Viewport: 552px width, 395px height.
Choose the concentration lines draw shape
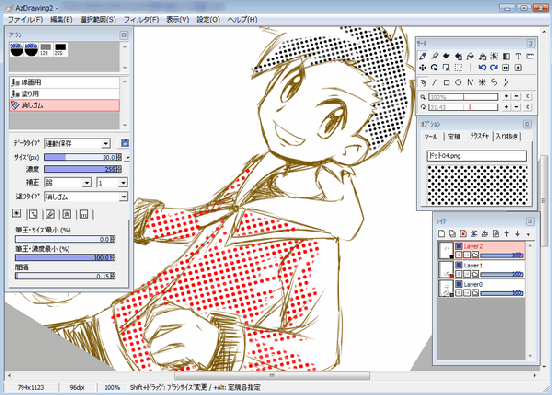(x=482, y=82)
